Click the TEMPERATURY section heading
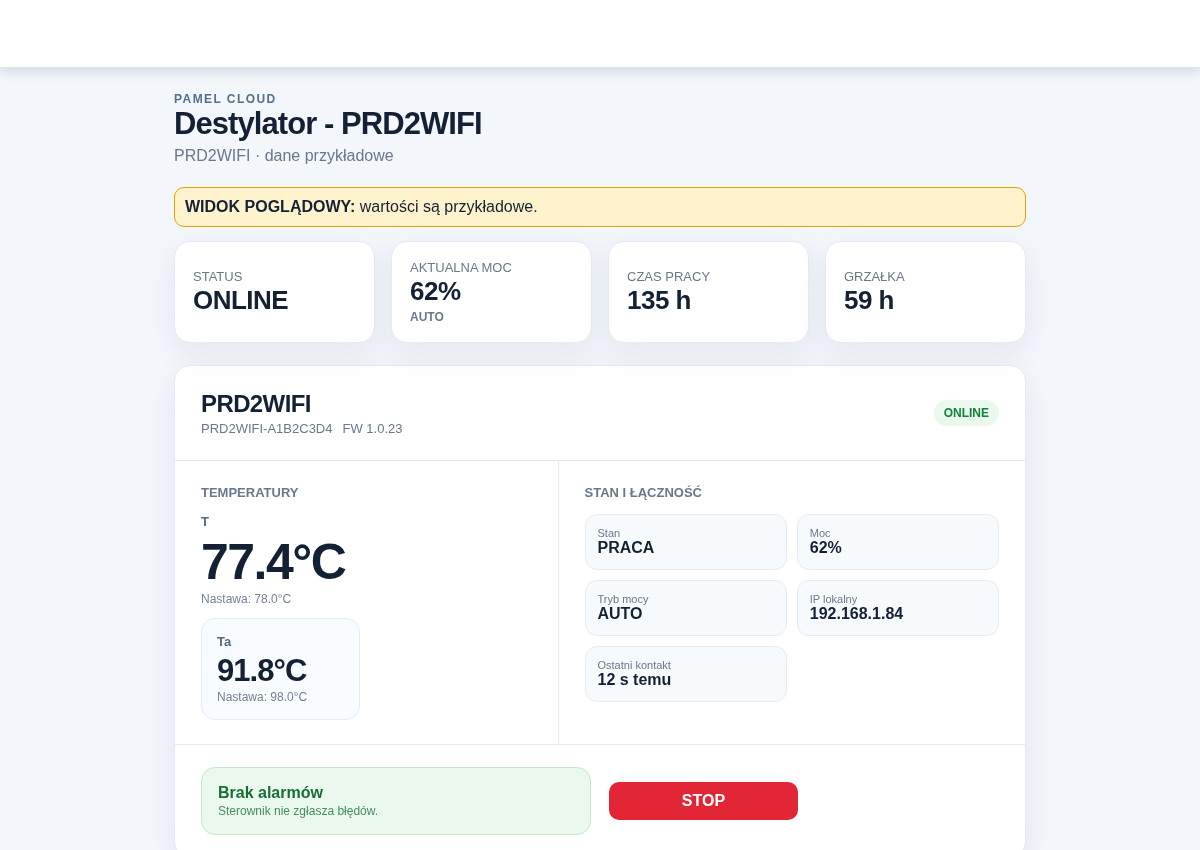1200x850 pixels. pos(250,493)
